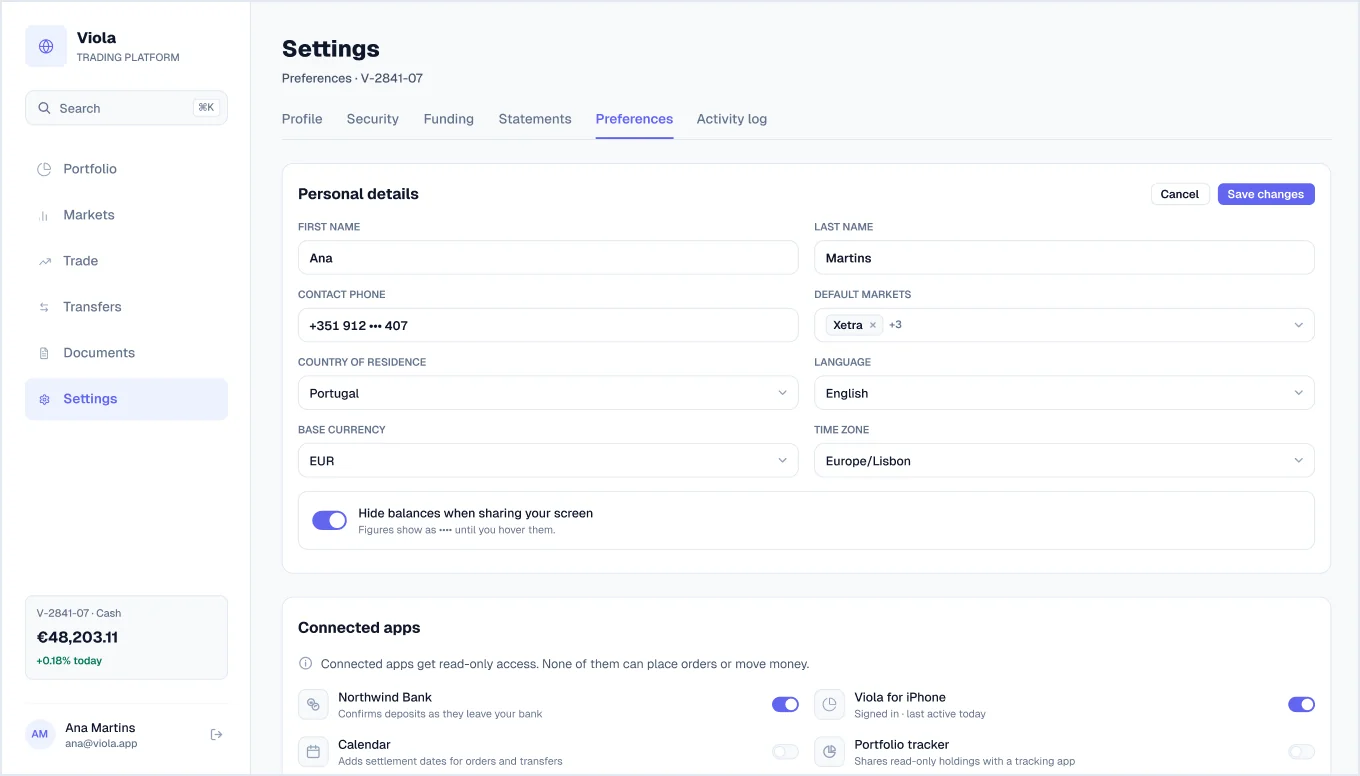Disable the Northwind Bank connection
Screen dimensions: 1360x776
(785, 704)
